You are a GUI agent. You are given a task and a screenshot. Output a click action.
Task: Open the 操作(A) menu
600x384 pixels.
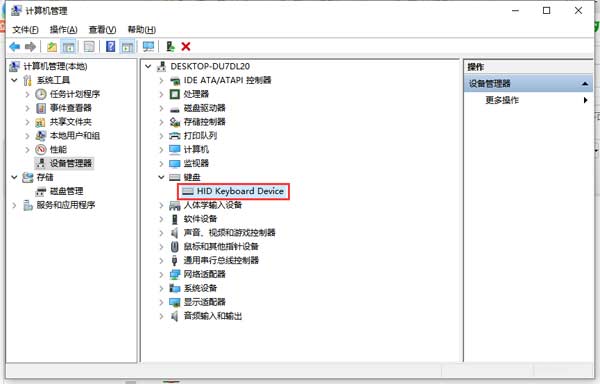pos(64,29)
